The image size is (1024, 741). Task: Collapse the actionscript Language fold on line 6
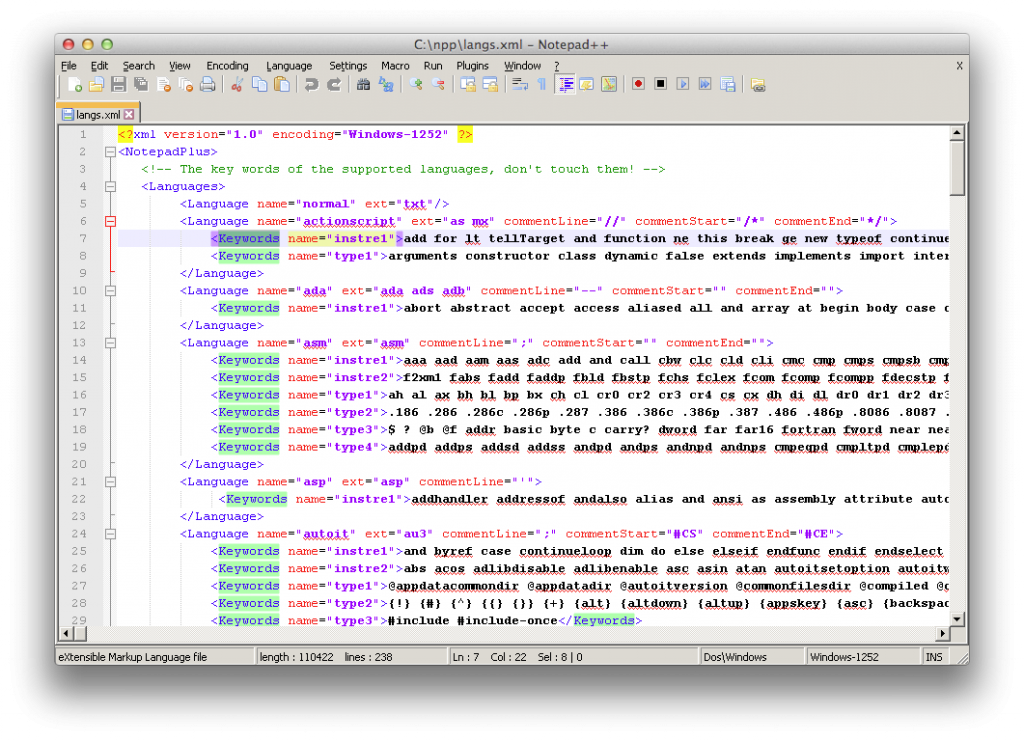110,221
